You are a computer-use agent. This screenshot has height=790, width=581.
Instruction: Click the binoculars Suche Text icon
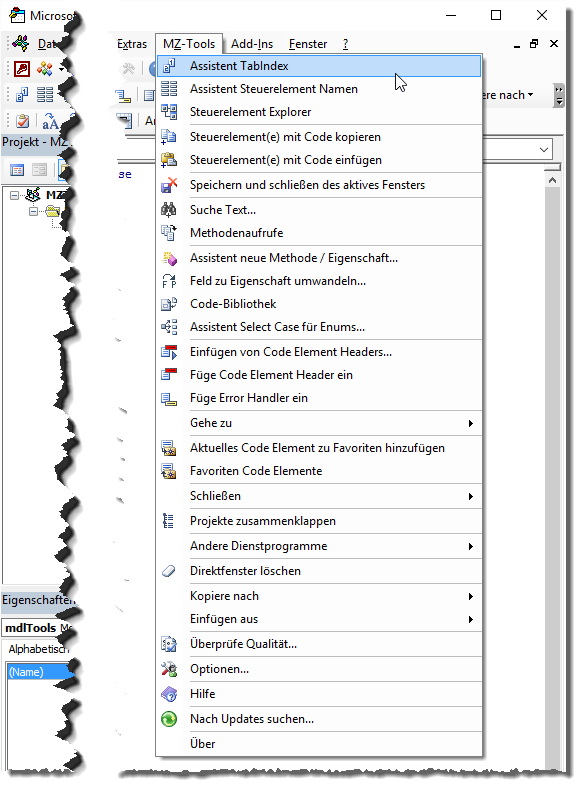tap(169, 210)
